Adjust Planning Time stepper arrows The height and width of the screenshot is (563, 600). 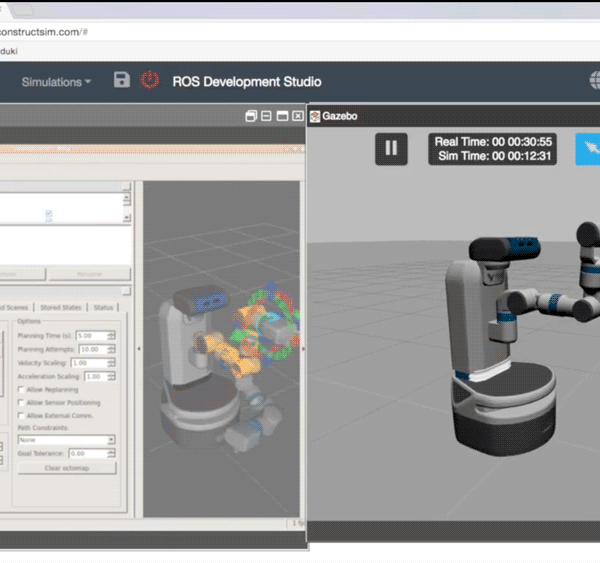click(x=111, y=336)
